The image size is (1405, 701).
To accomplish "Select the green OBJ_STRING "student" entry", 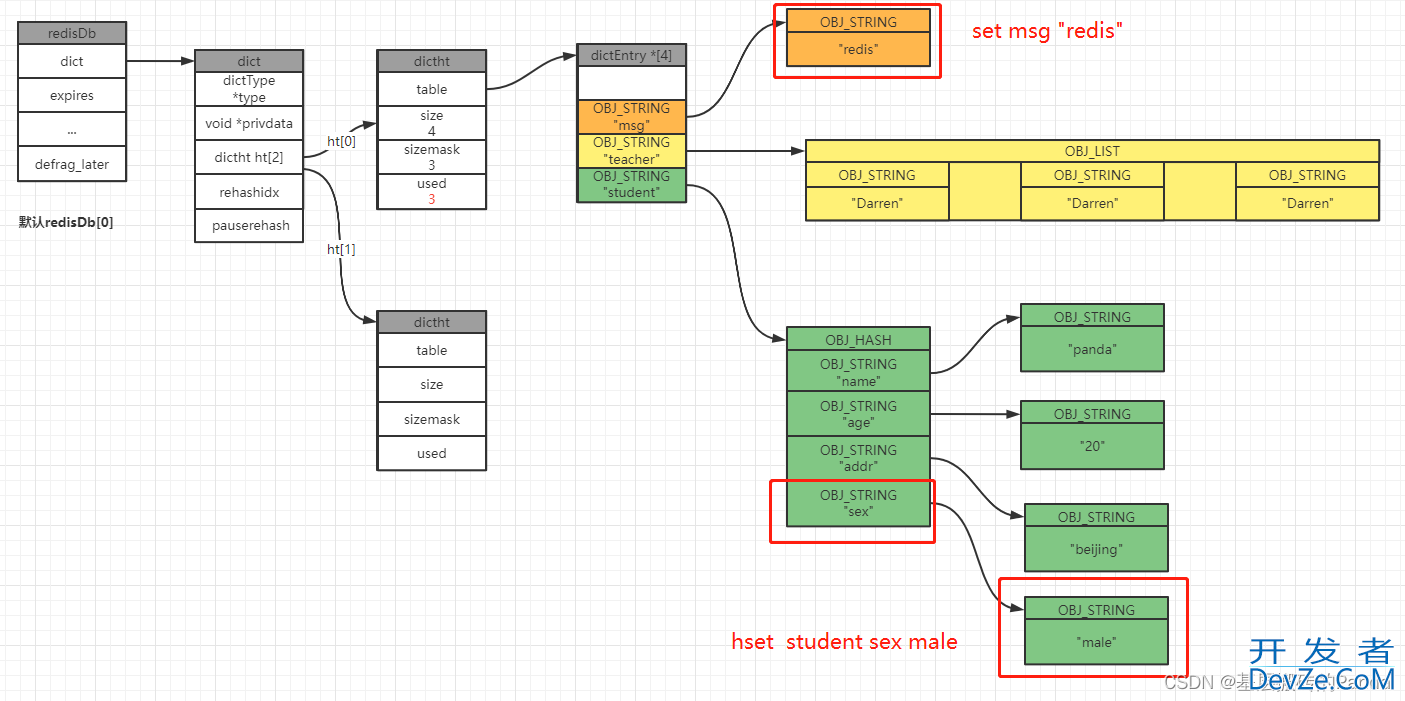I will tap(632, 185).
